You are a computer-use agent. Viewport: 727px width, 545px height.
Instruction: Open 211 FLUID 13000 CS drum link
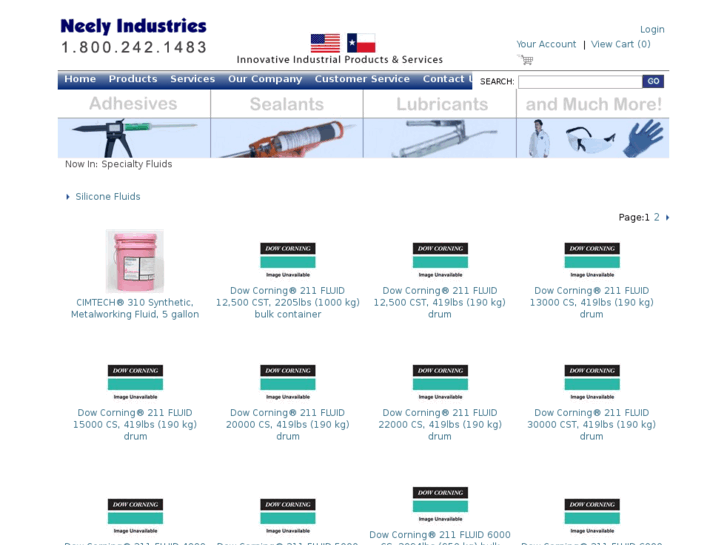click(592, 302)
